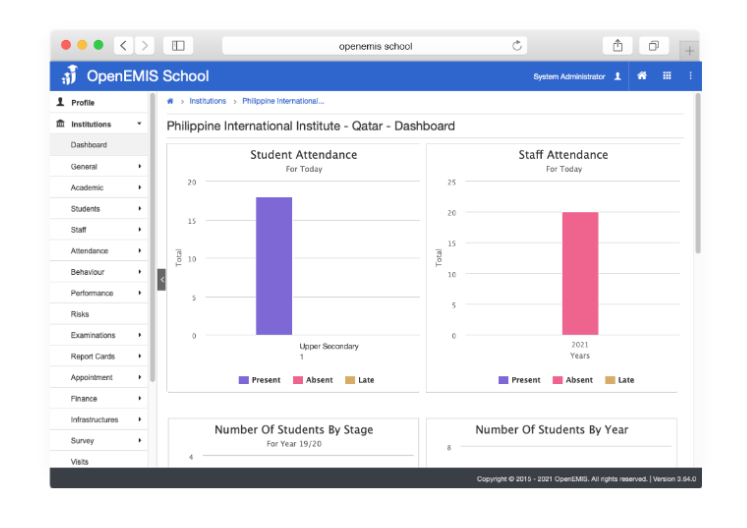Toggle Present series in Staff Attendance legend

[x=519, y=380]
